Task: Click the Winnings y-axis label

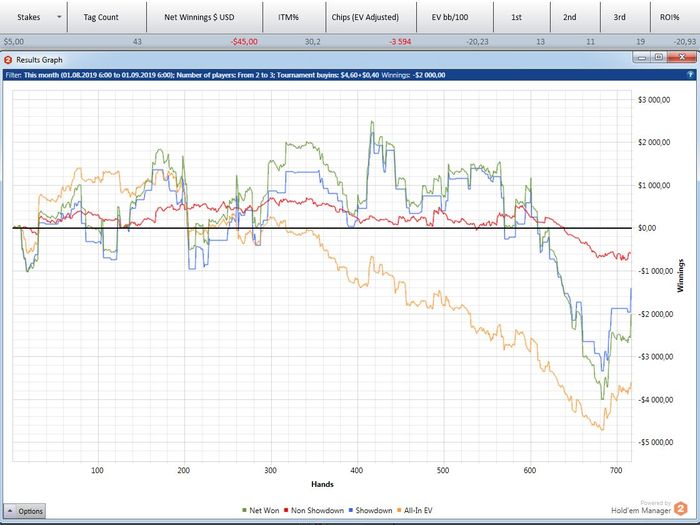Action: click(x=680, y=275)
